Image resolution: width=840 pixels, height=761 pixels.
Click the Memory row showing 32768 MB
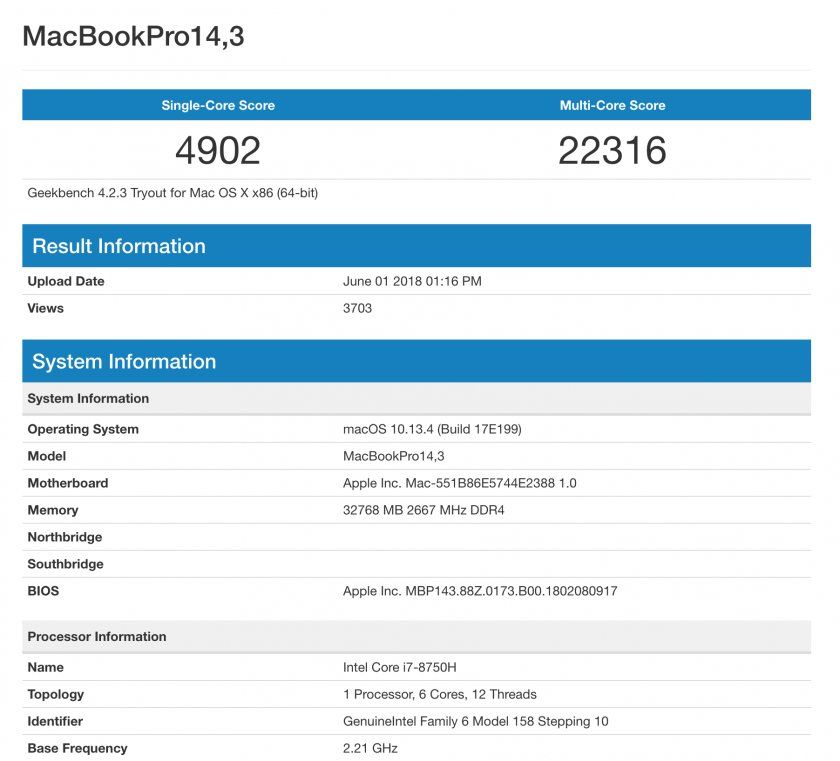(x=420, y=510)
